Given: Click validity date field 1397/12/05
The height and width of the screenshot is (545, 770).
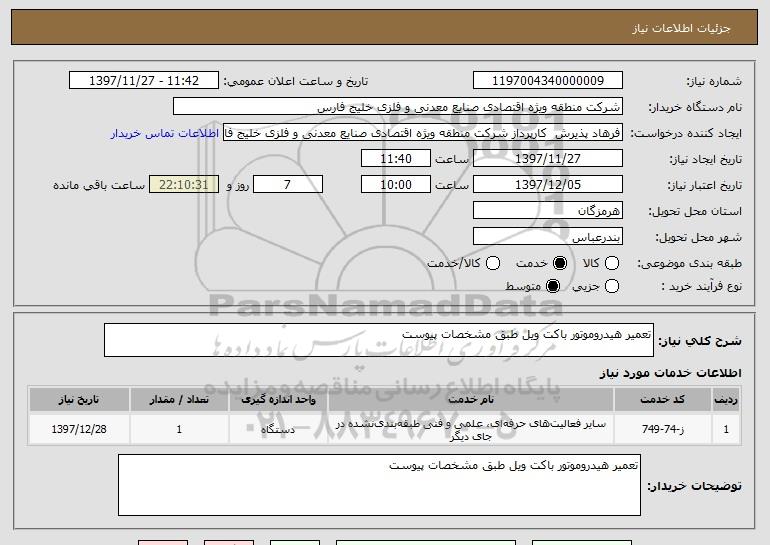Looking at the screenshot, I should [x=548, y=185].
